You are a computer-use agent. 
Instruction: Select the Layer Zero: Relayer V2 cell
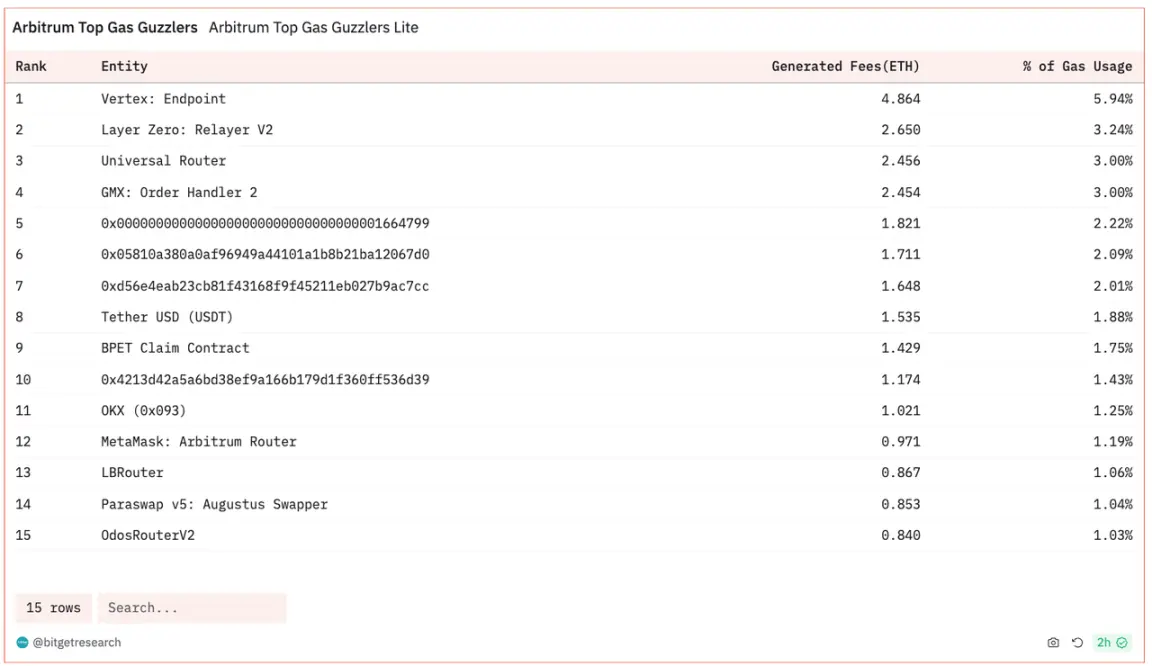point(187,129)
